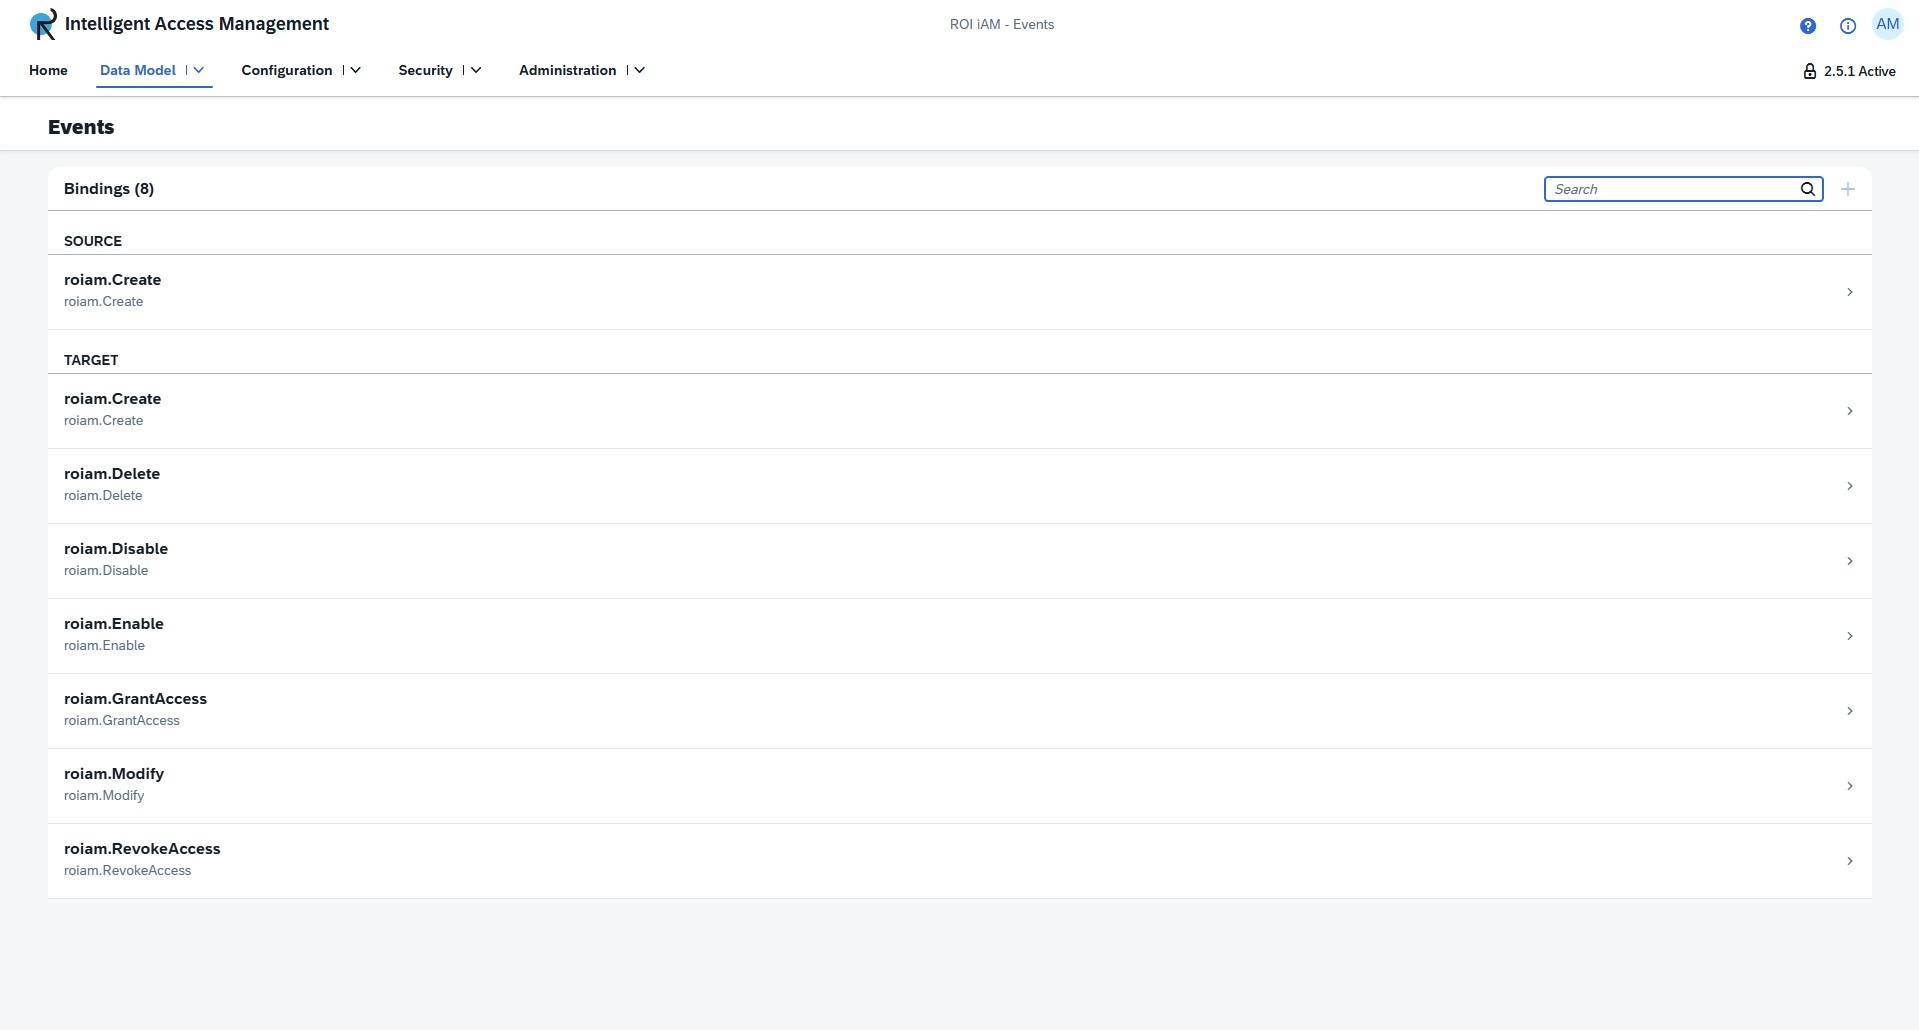
Task: Click the plus icon to add binding
Action: tap(1847, 189)
